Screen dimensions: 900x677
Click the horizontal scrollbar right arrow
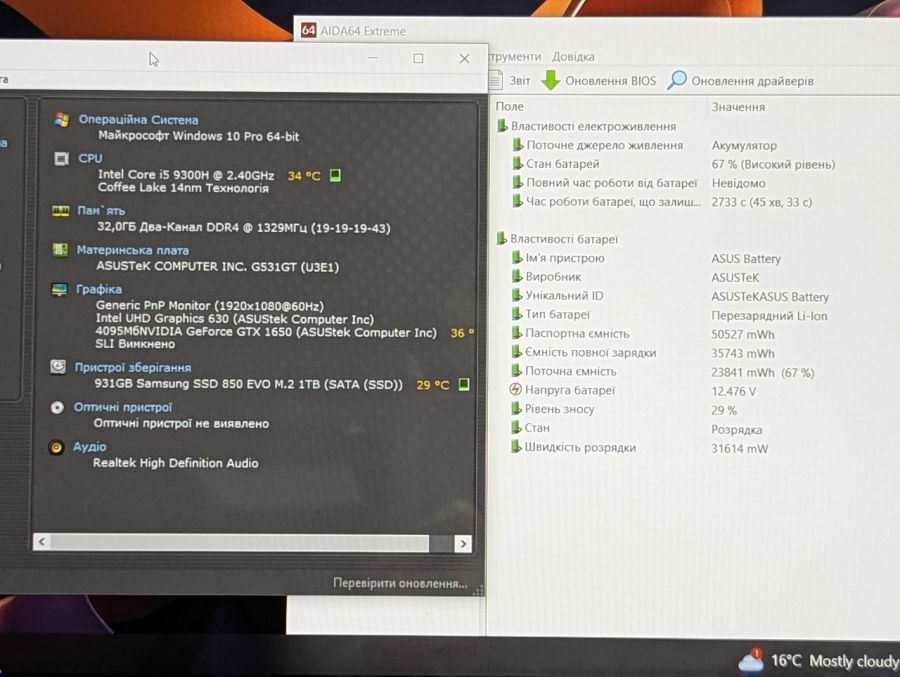tap(463, 543)
